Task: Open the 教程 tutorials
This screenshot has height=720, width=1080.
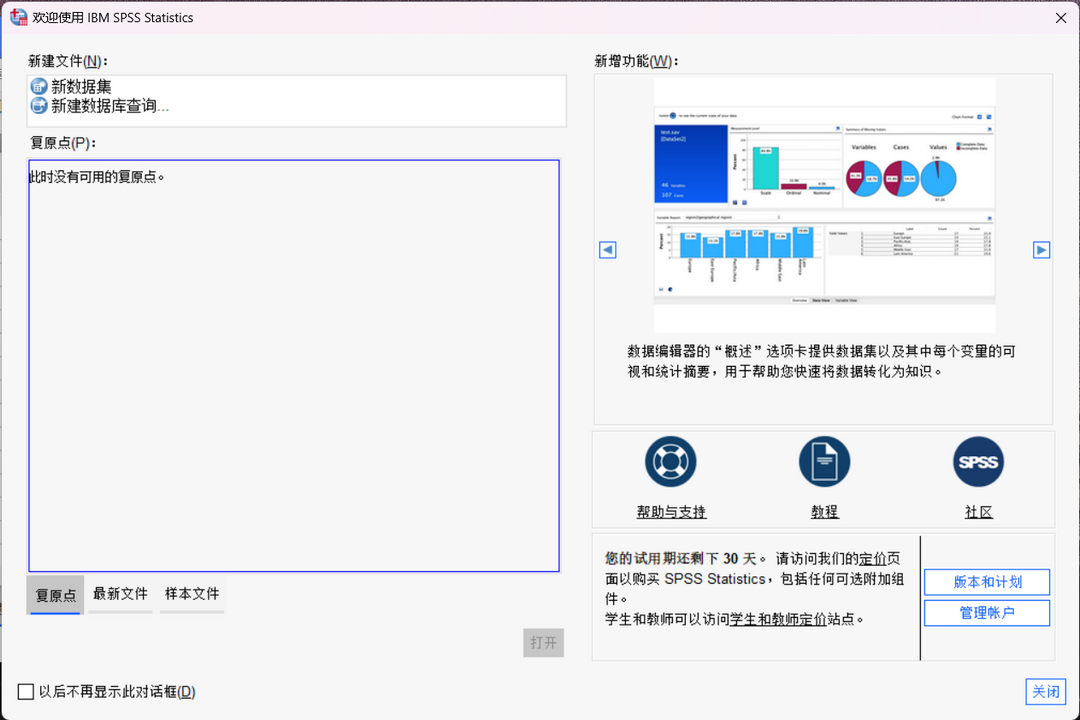Action: point(824,512)
